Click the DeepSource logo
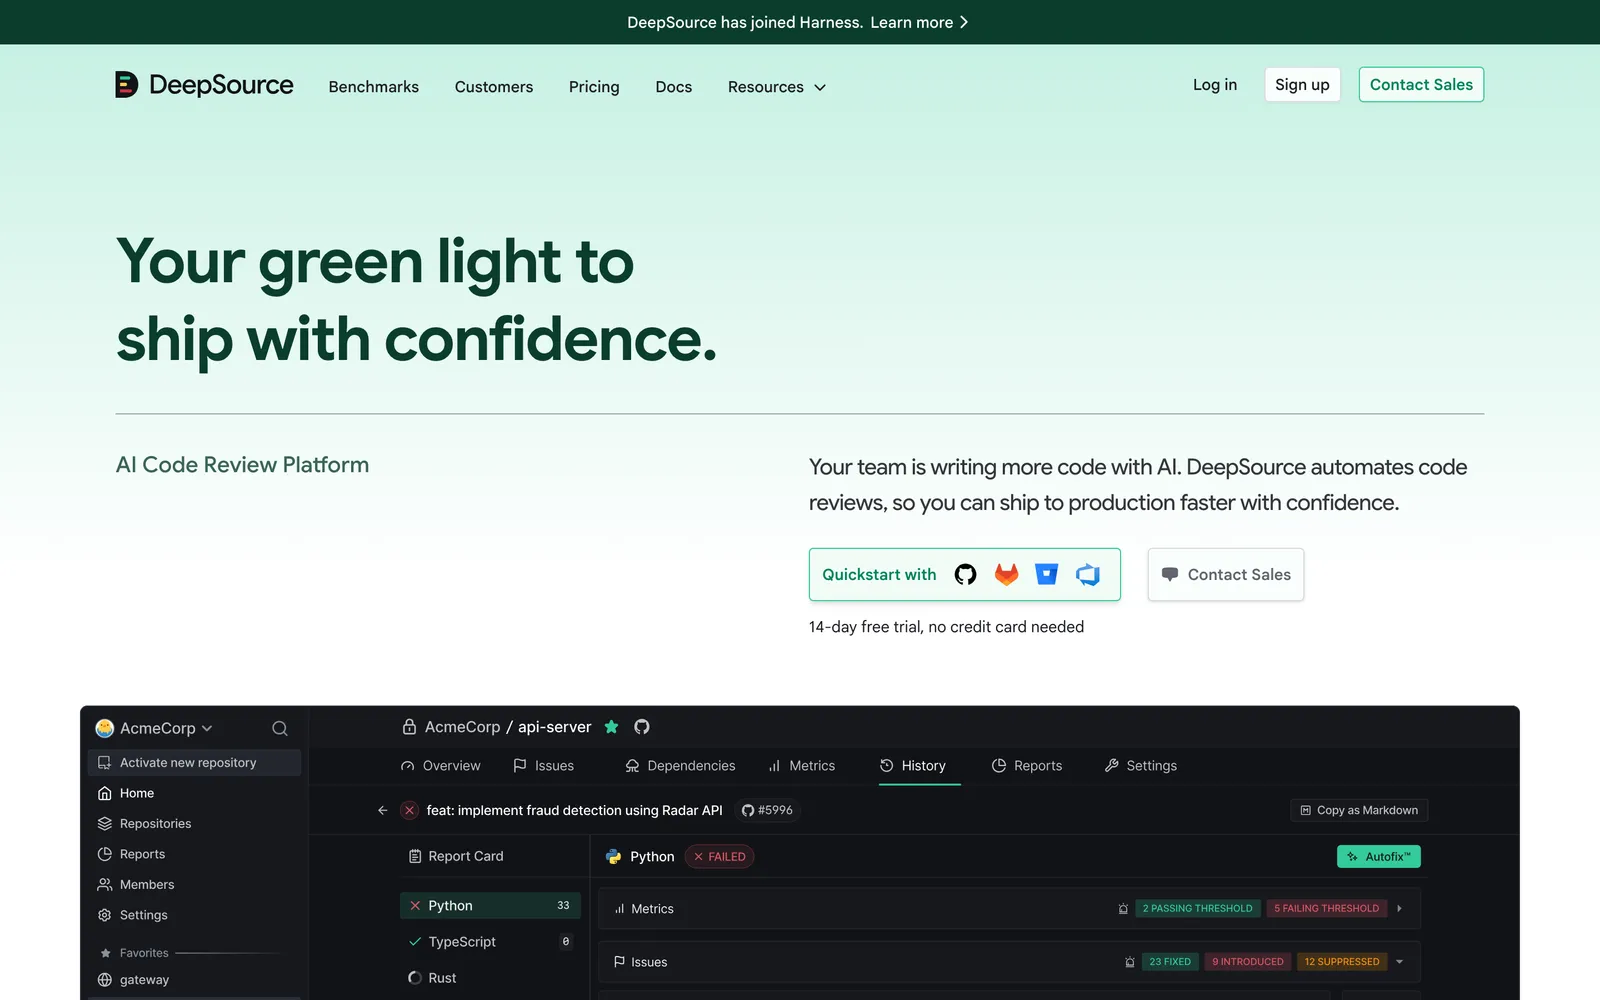The height and width of the screenshot is (1000, 1600). [x=205, y=85]
